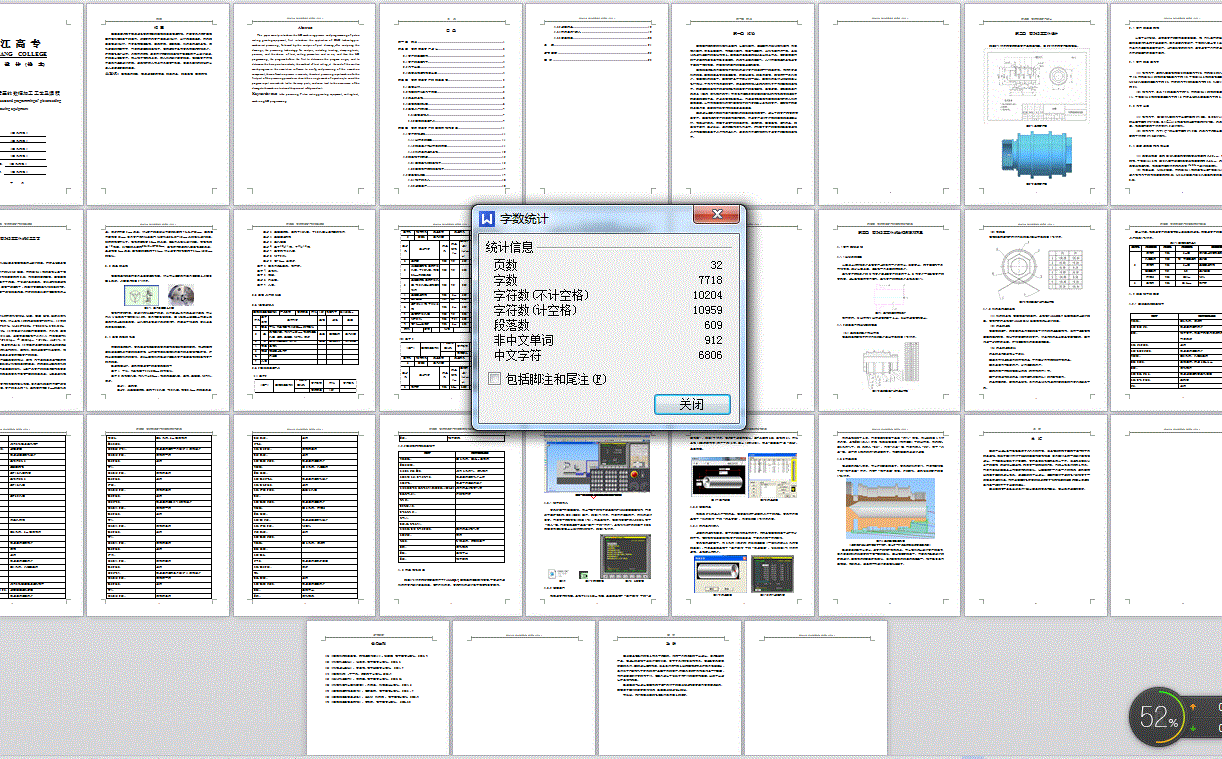Open the page thumbnail with the two small part photos
The width and height of the screenshot is (1222, 759).
point(158,310)
